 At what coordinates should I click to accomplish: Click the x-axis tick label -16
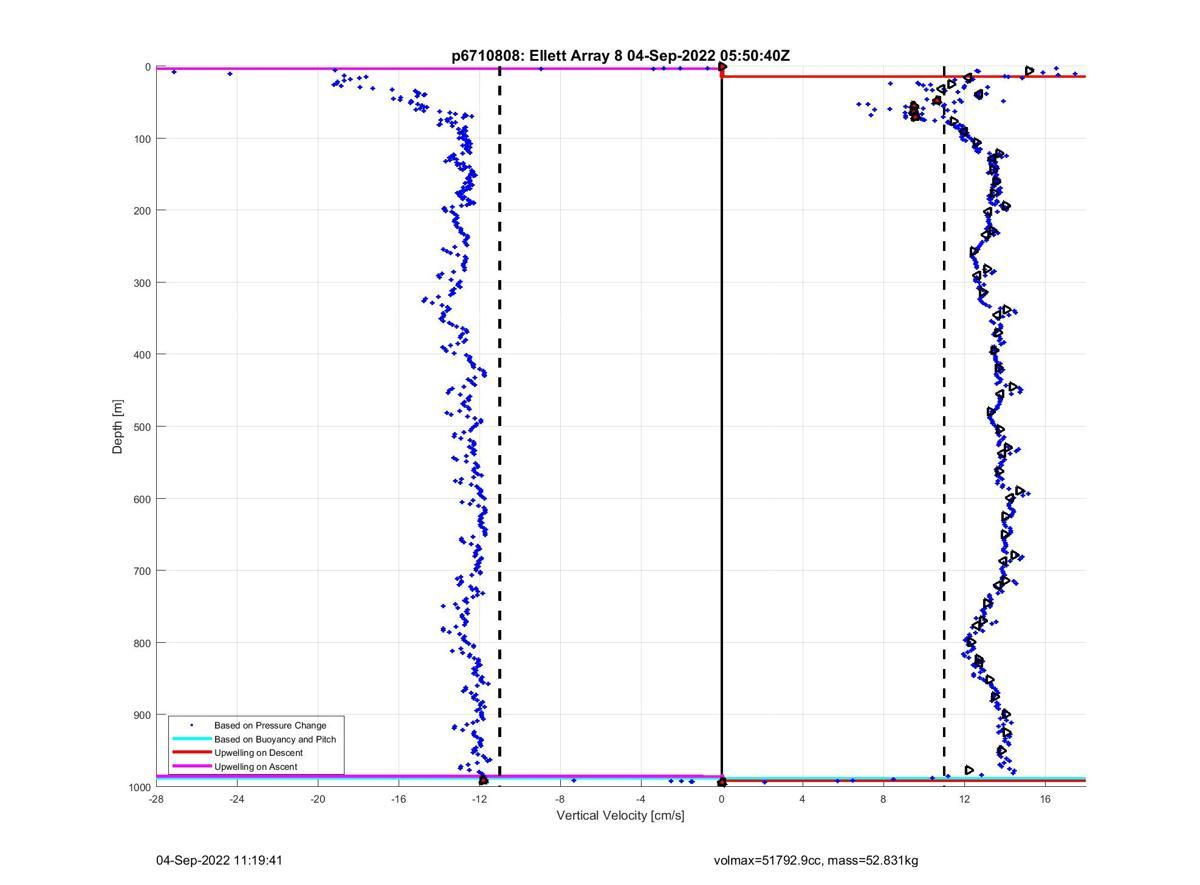(x=398, y=799)
